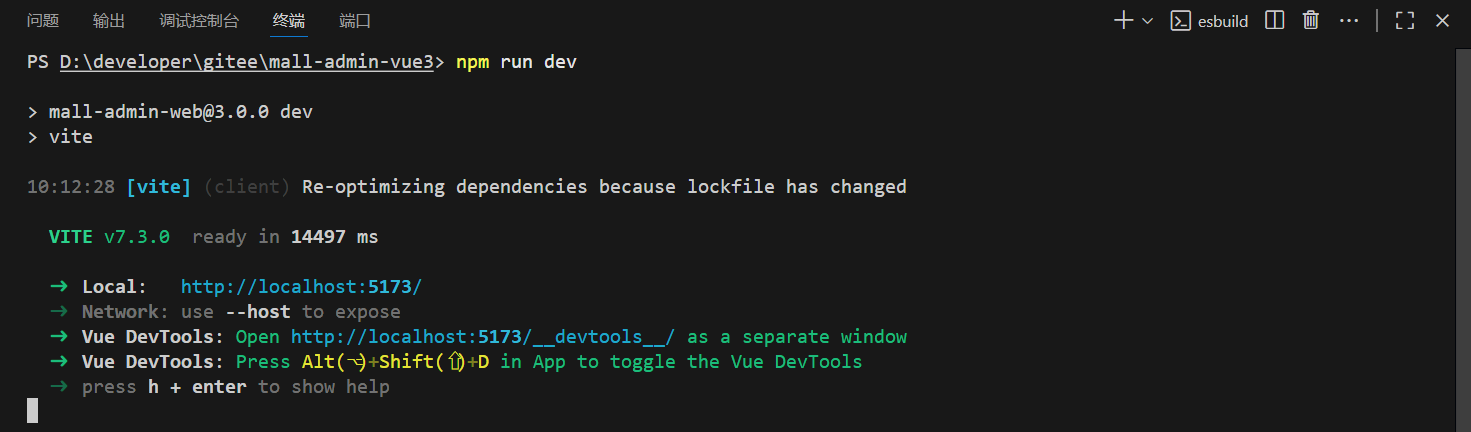1471x432 pixels.
Task: Close the terminal panel
Action: point(1443,21)
